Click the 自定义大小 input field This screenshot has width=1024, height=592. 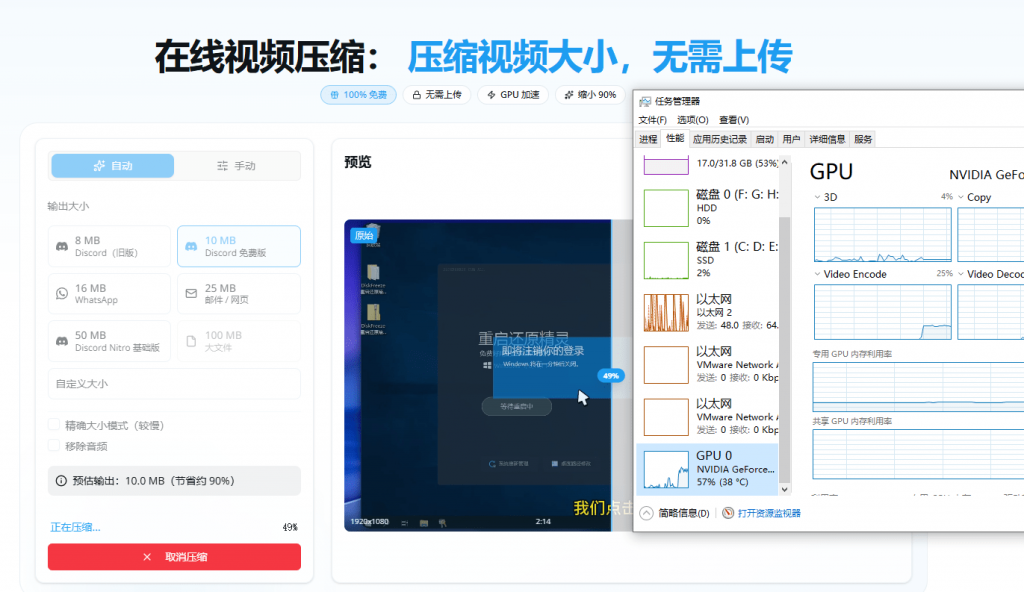[x=174, y=384]
